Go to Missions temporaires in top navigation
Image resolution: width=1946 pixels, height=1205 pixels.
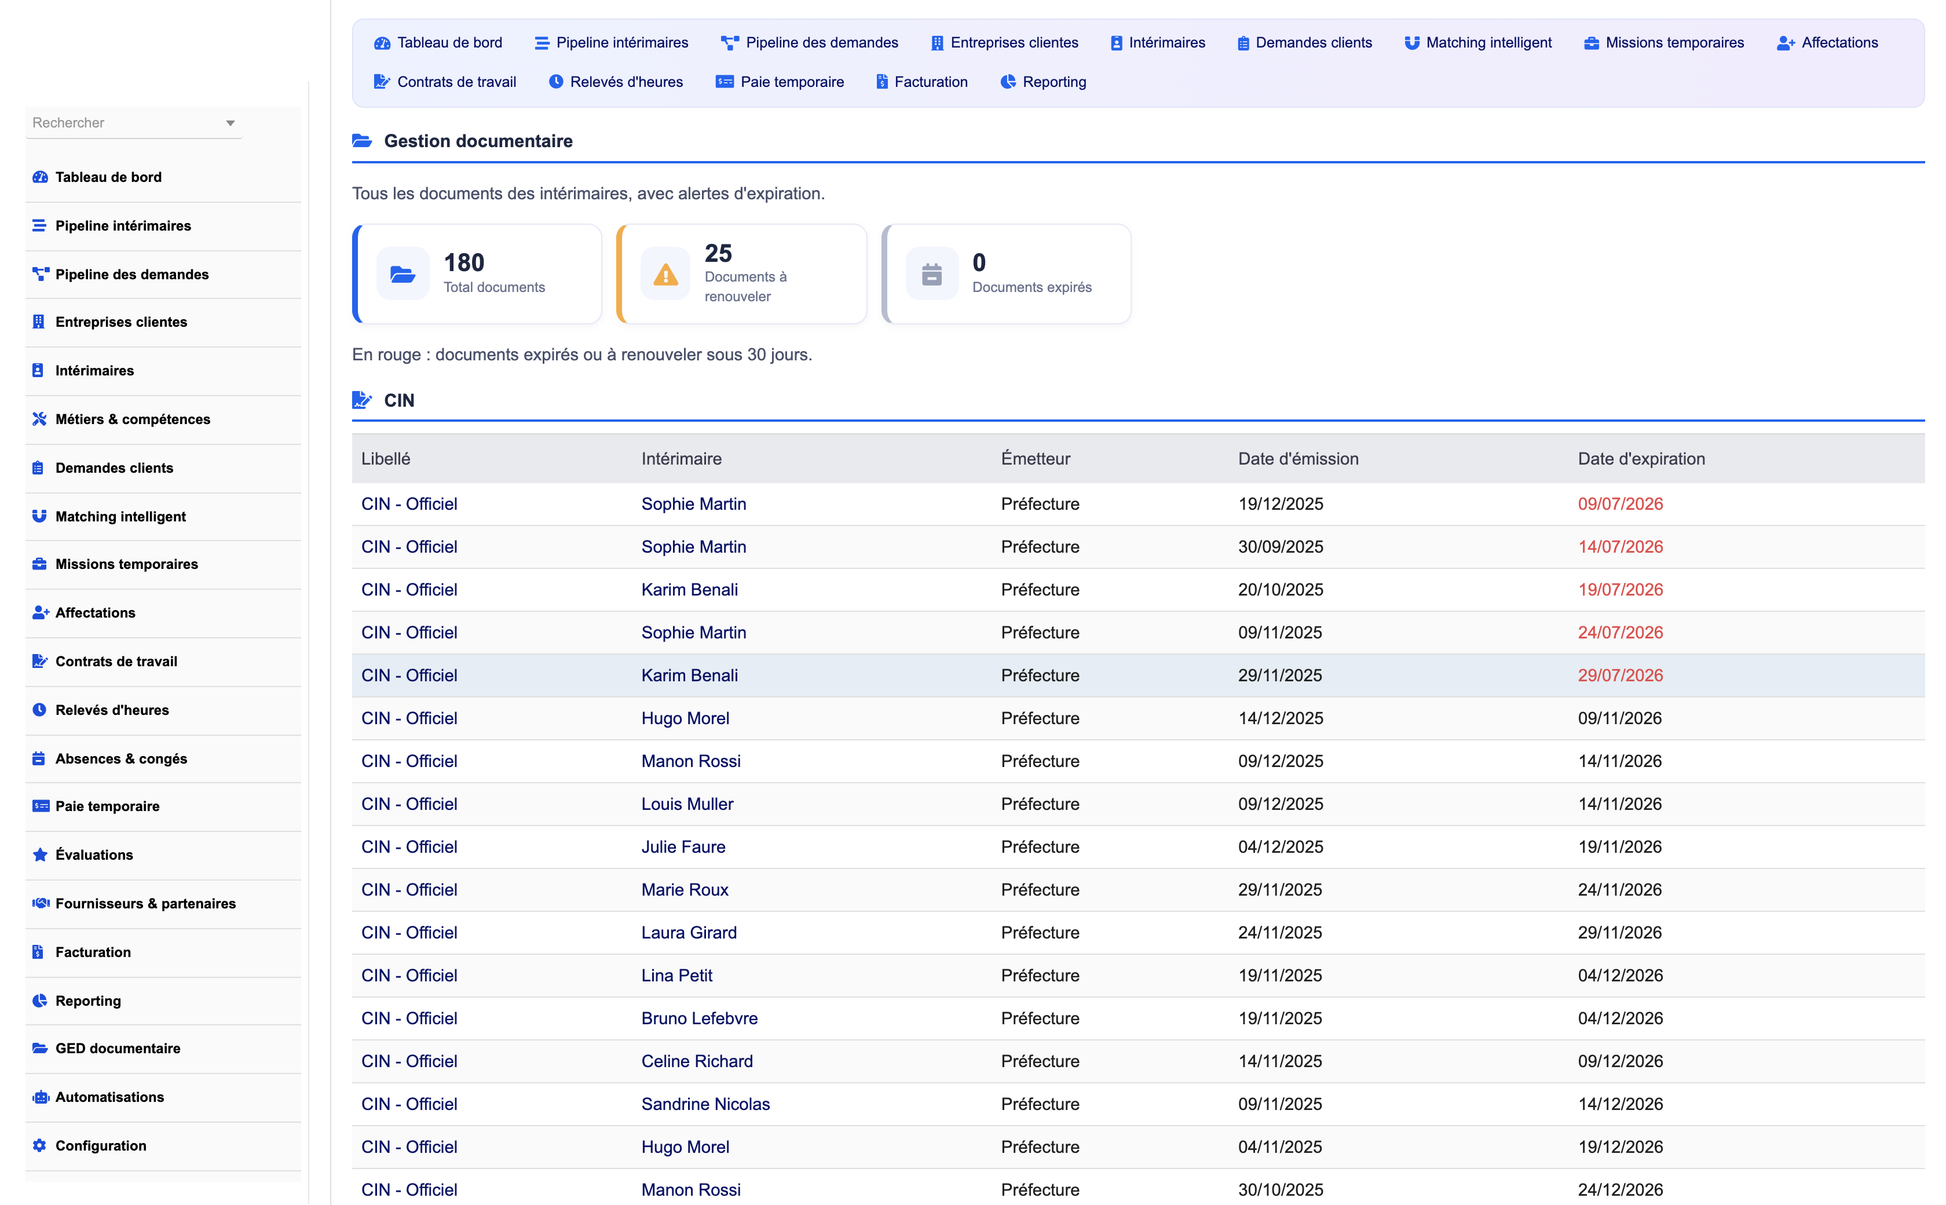click(x=1664, y=43)
